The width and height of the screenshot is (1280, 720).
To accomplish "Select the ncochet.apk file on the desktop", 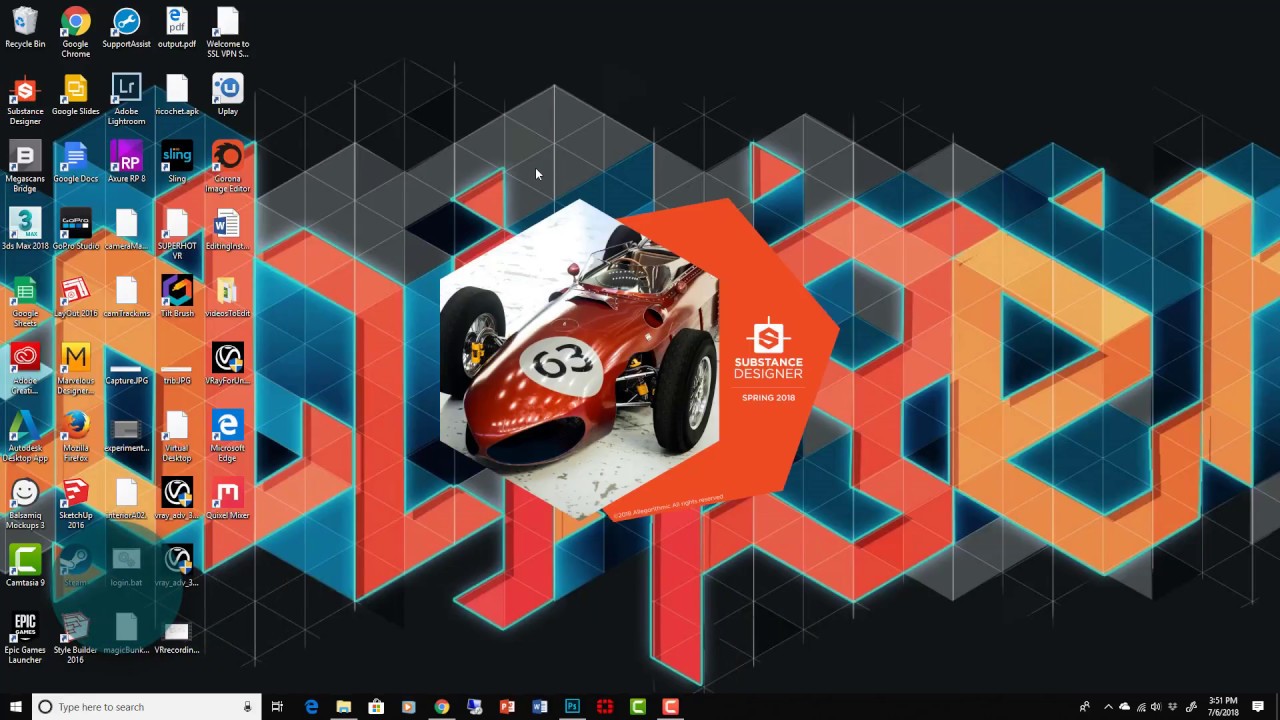I will coord(177,96).
